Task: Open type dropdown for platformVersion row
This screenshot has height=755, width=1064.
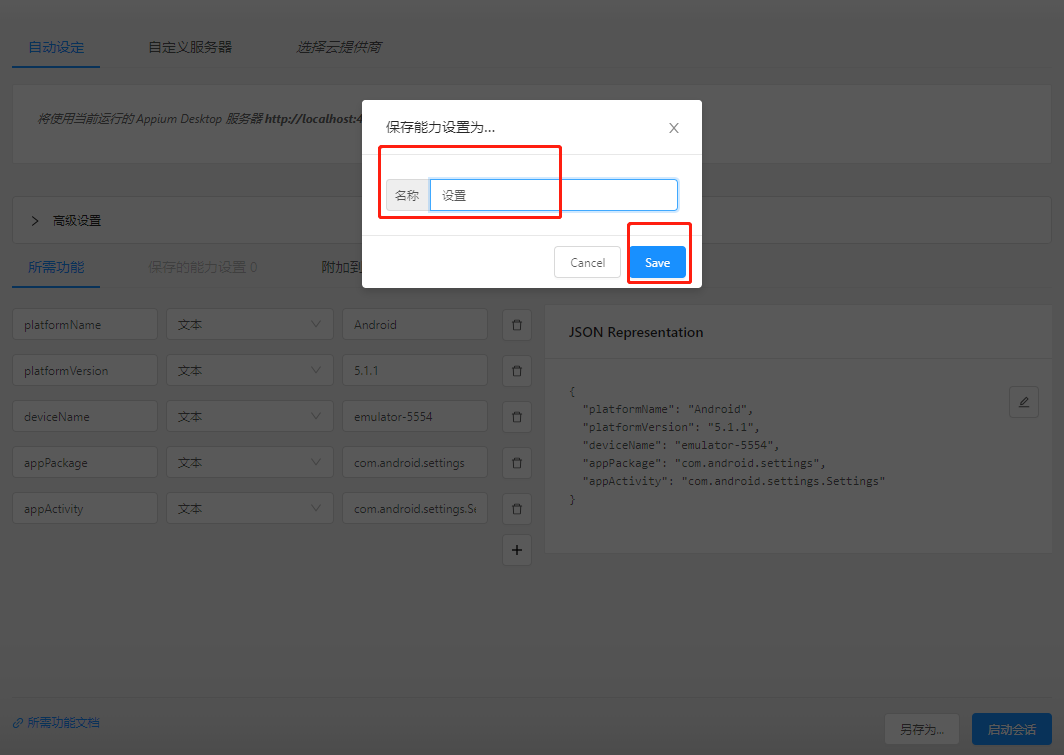Action: 250,371
